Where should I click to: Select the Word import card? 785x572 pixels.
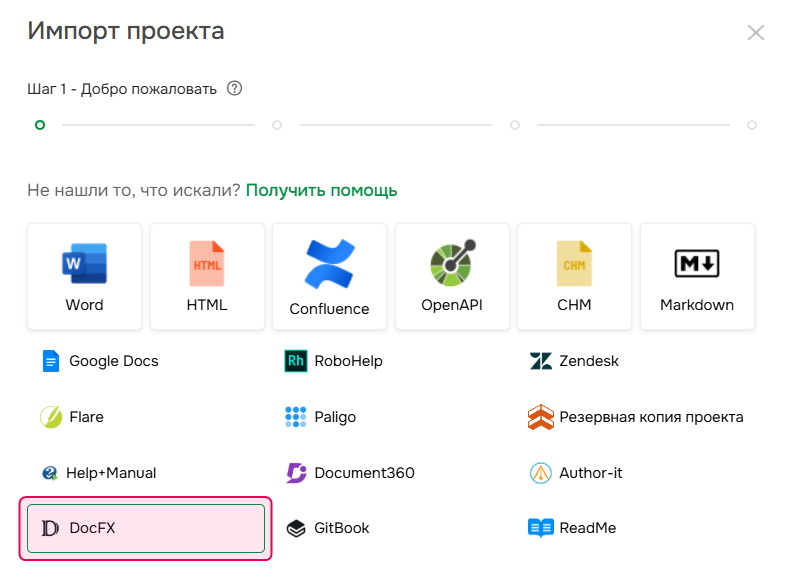click(85, 276)
